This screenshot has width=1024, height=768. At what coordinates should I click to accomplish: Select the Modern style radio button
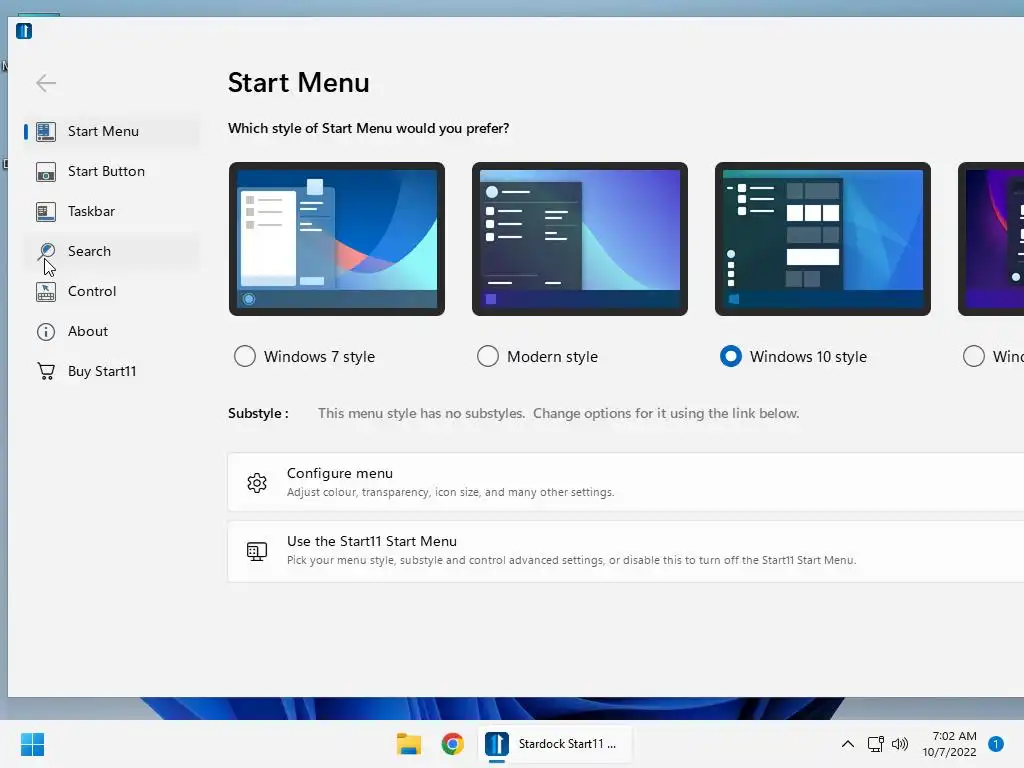[x=488, y=357]
